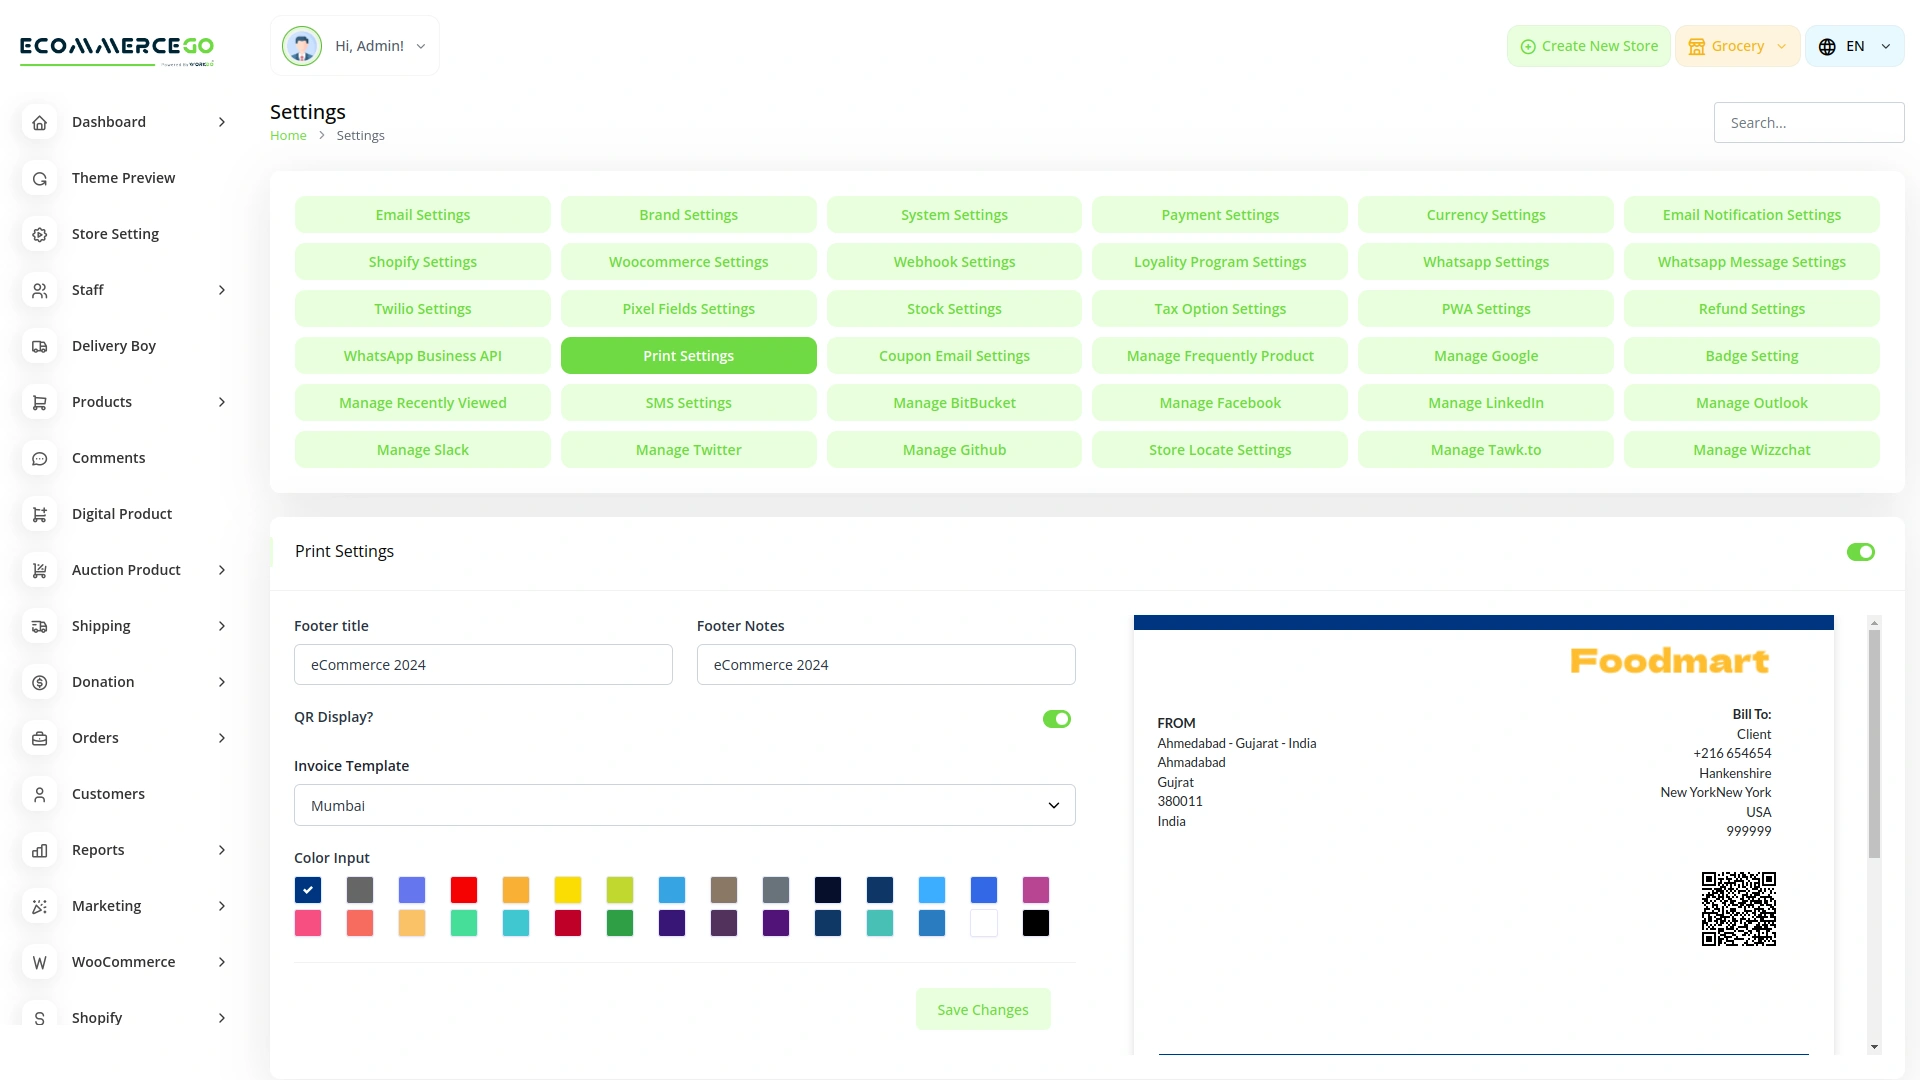Screen dimensions: 1920x1080
Task: Select the Shopify sidebar icon
Action: tap(39, 1018)
